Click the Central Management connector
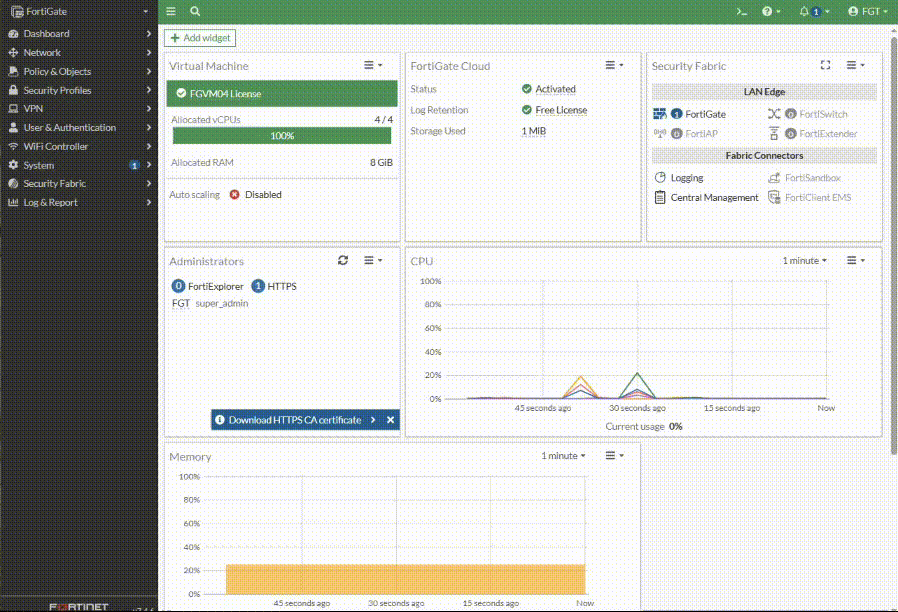The image size is (898, 612). (714, 197)
